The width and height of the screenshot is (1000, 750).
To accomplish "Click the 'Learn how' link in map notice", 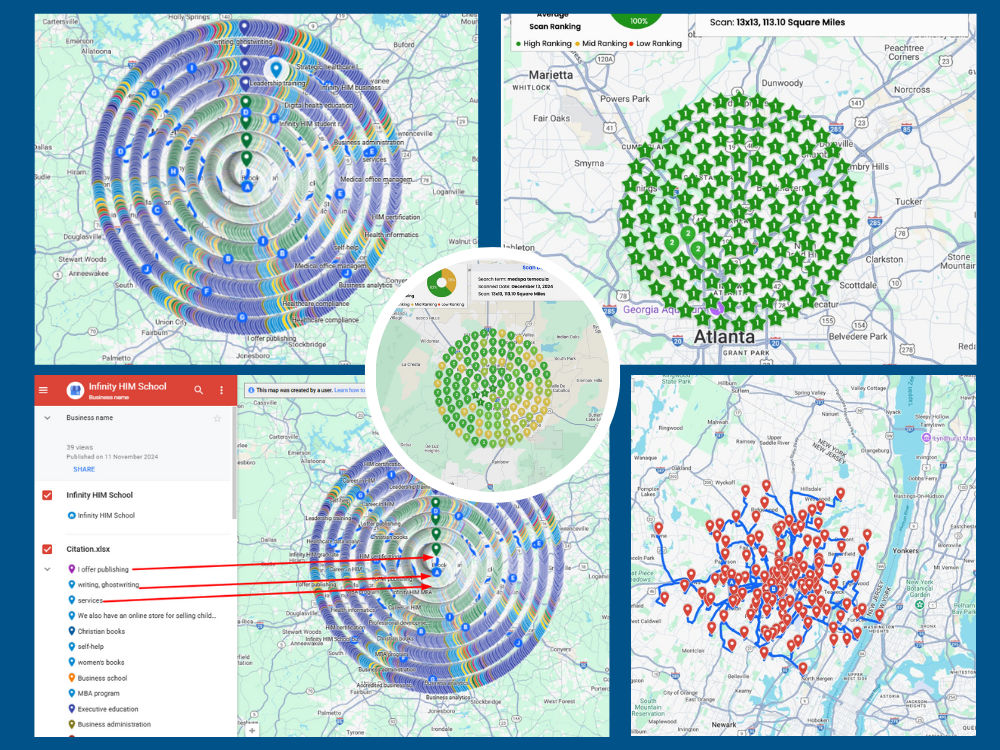I will (x=349, y=390).
